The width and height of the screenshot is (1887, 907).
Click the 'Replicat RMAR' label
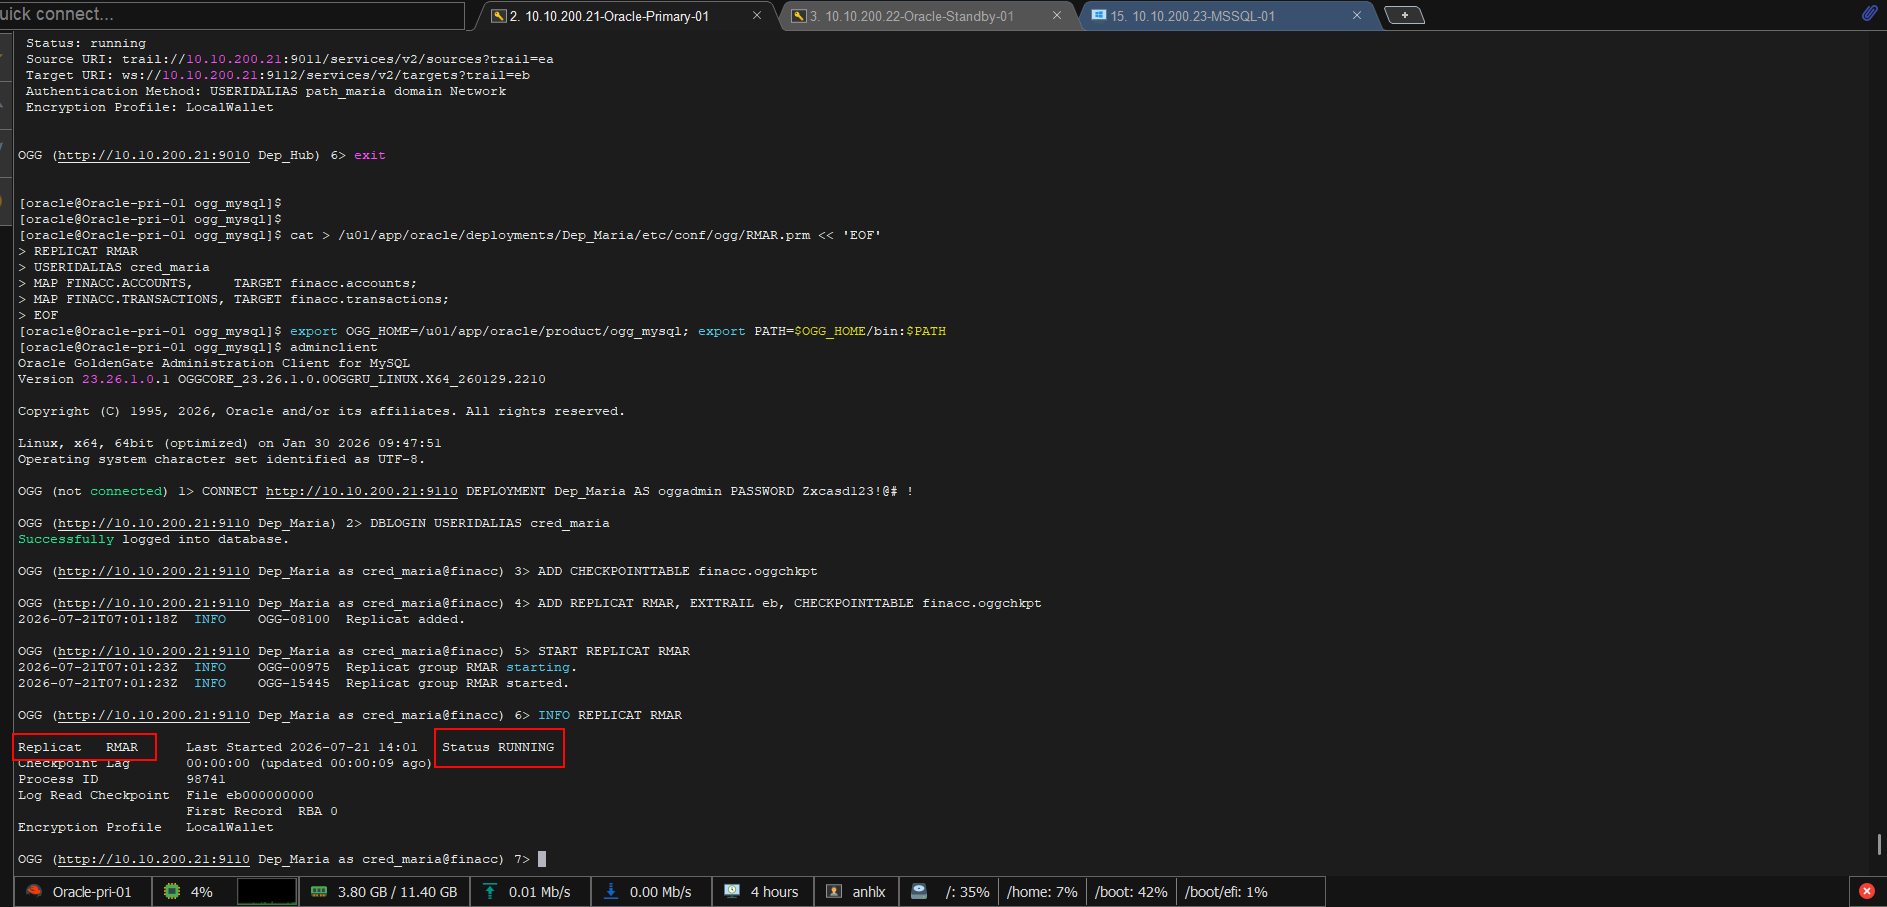78,747
